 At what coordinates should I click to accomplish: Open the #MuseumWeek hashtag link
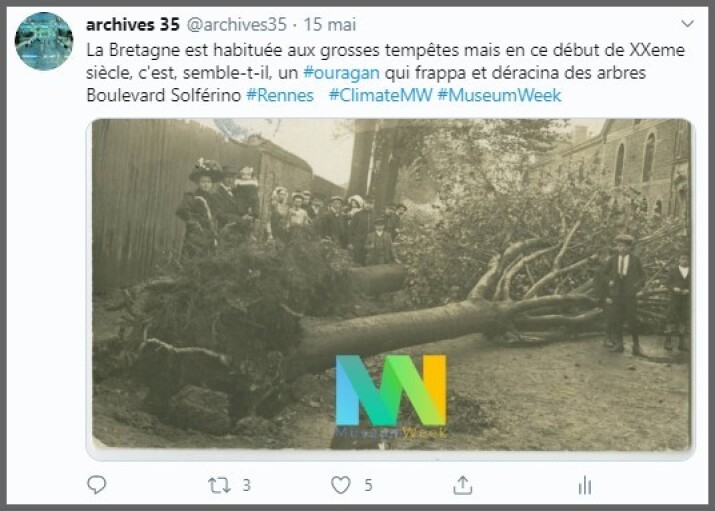coord(499,95)
